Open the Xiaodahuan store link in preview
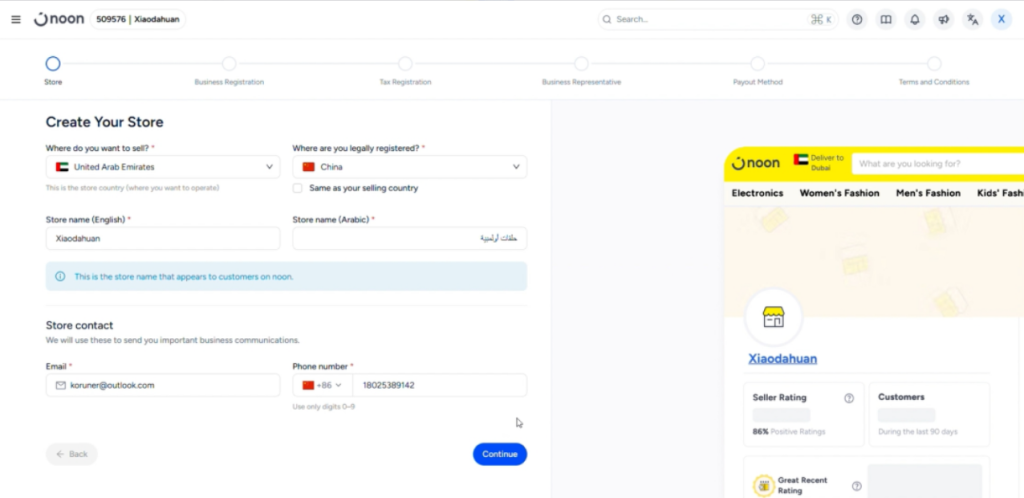Viewport: 1024px width, 498px height. tap(782, 359)
